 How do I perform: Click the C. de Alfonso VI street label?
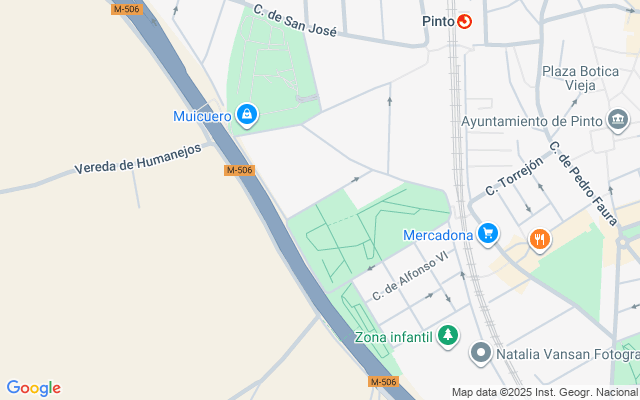(x=410, y=276)
